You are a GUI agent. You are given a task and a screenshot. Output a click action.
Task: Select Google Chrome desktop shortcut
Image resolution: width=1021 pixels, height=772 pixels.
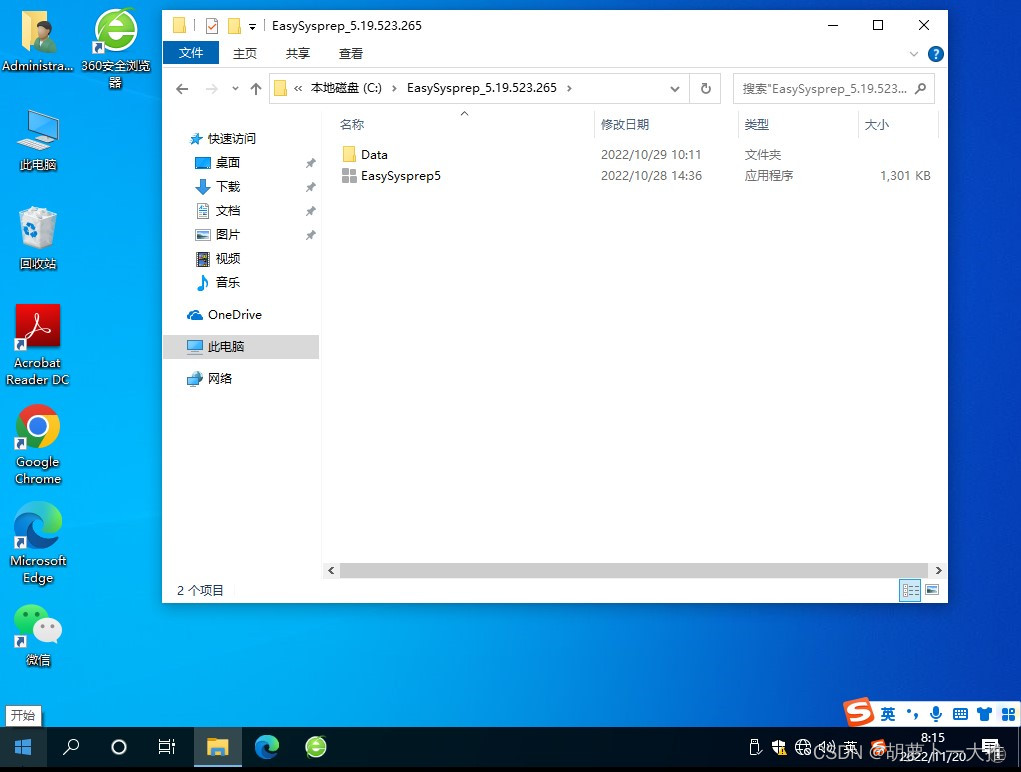pos(38,445)
